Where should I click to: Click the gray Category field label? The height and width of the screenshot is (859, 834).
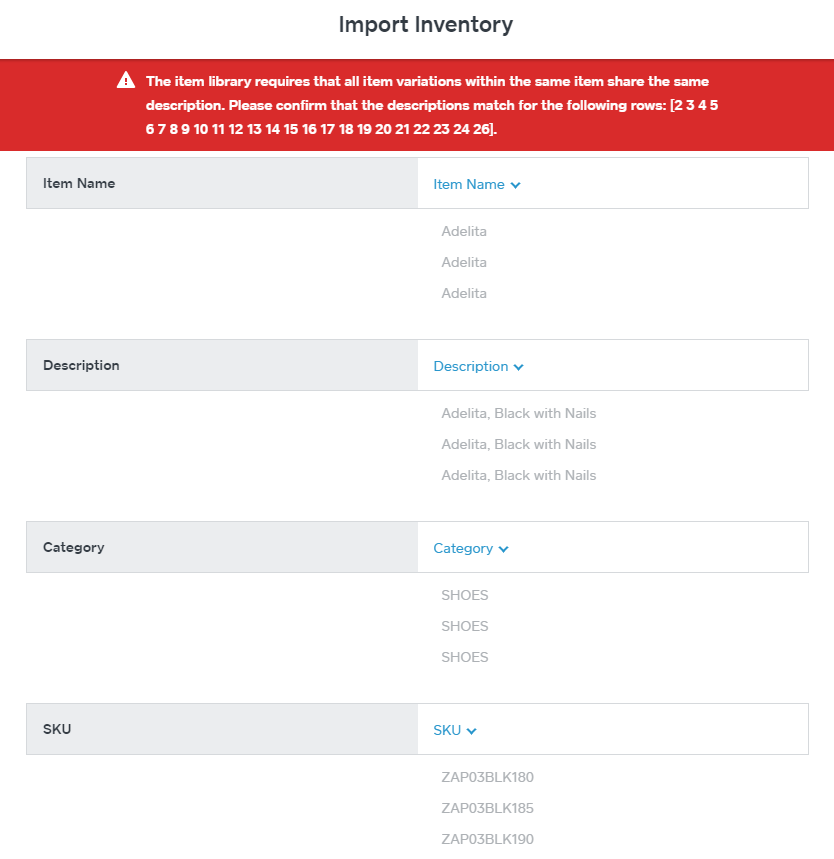pyautogui.click(x=74, y=547)
